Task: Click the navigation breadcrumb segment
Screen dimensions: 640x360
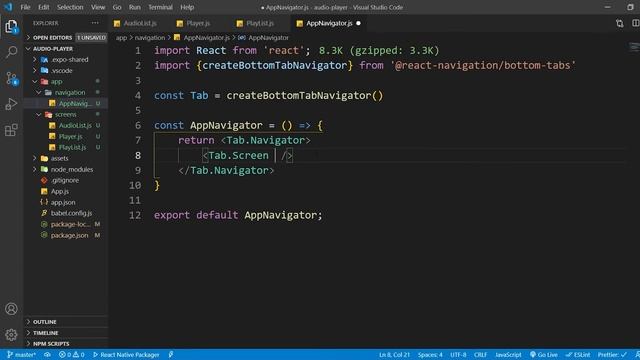Action: tap(150, 38)
